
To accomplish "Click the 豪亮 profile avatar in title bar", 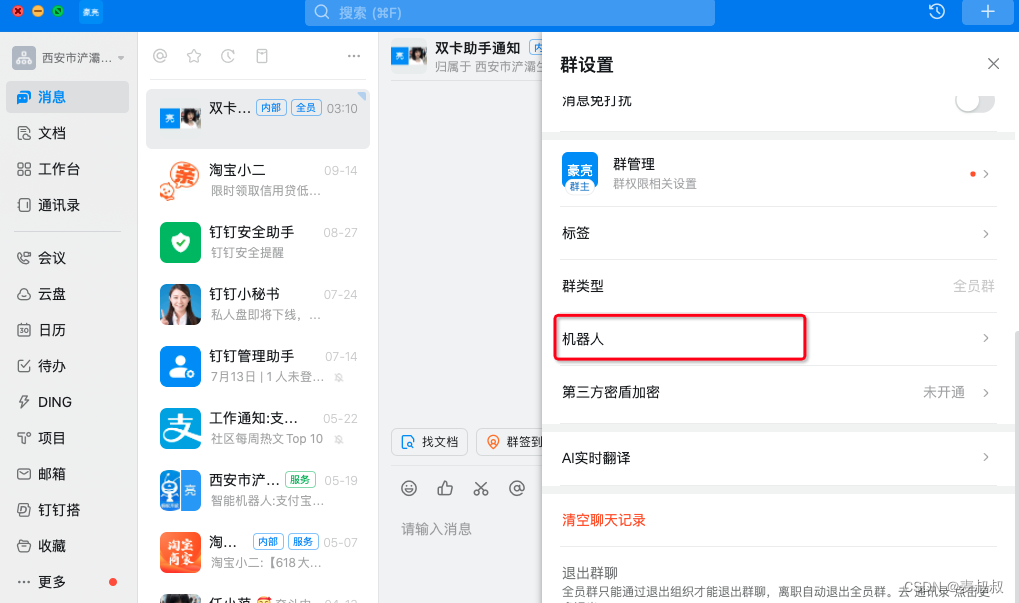I will (x=91, y=12).
